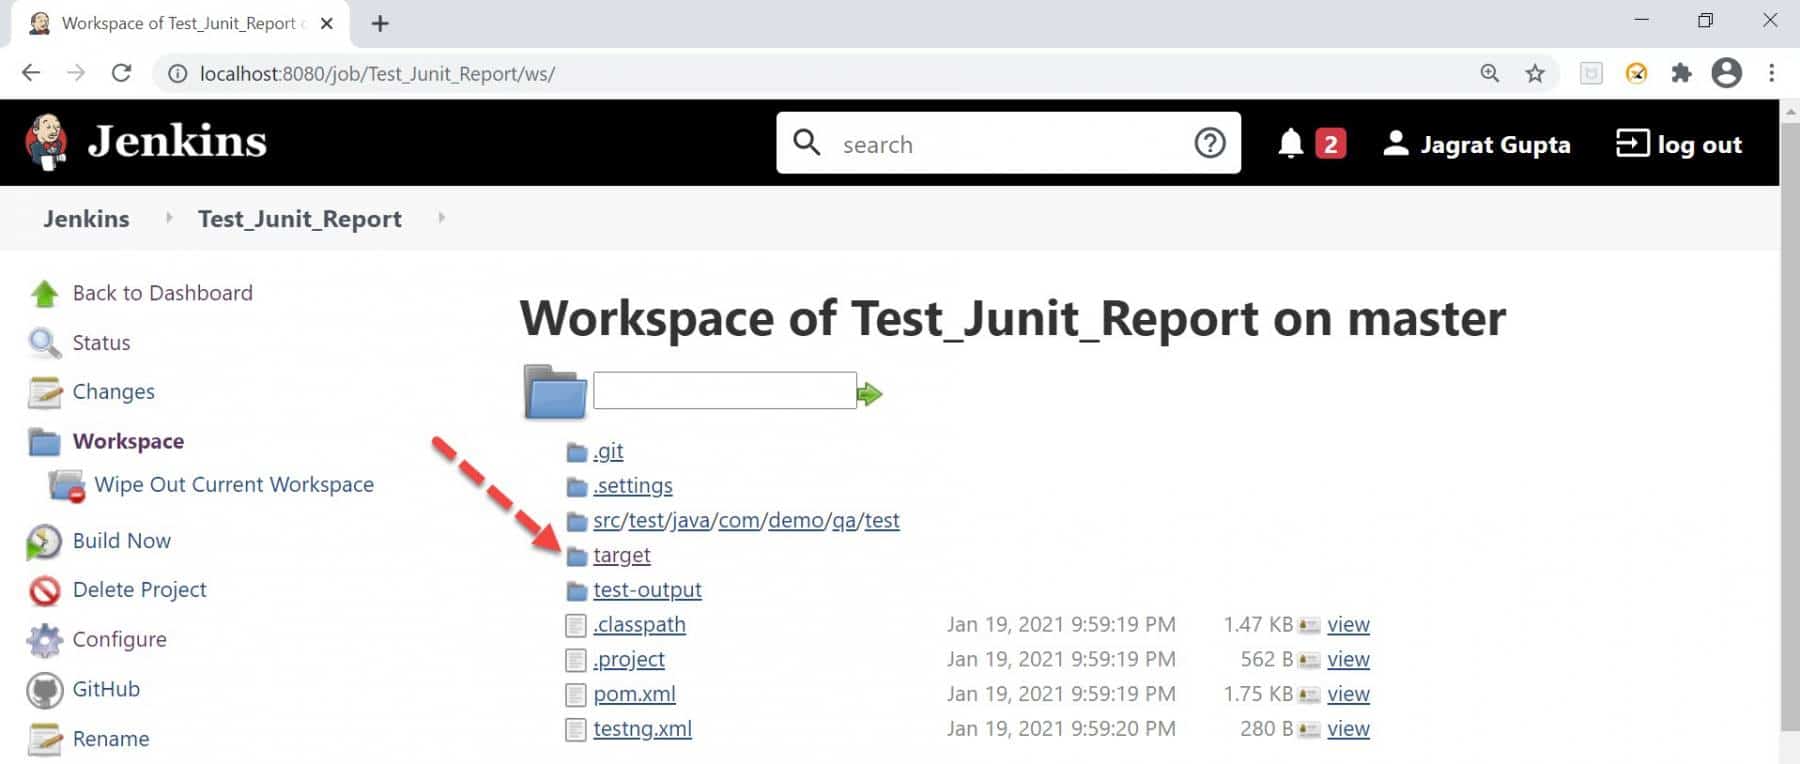The image size is (1800, 764).
Task: Open a new browser tab
Action: (x=380, y=23)
